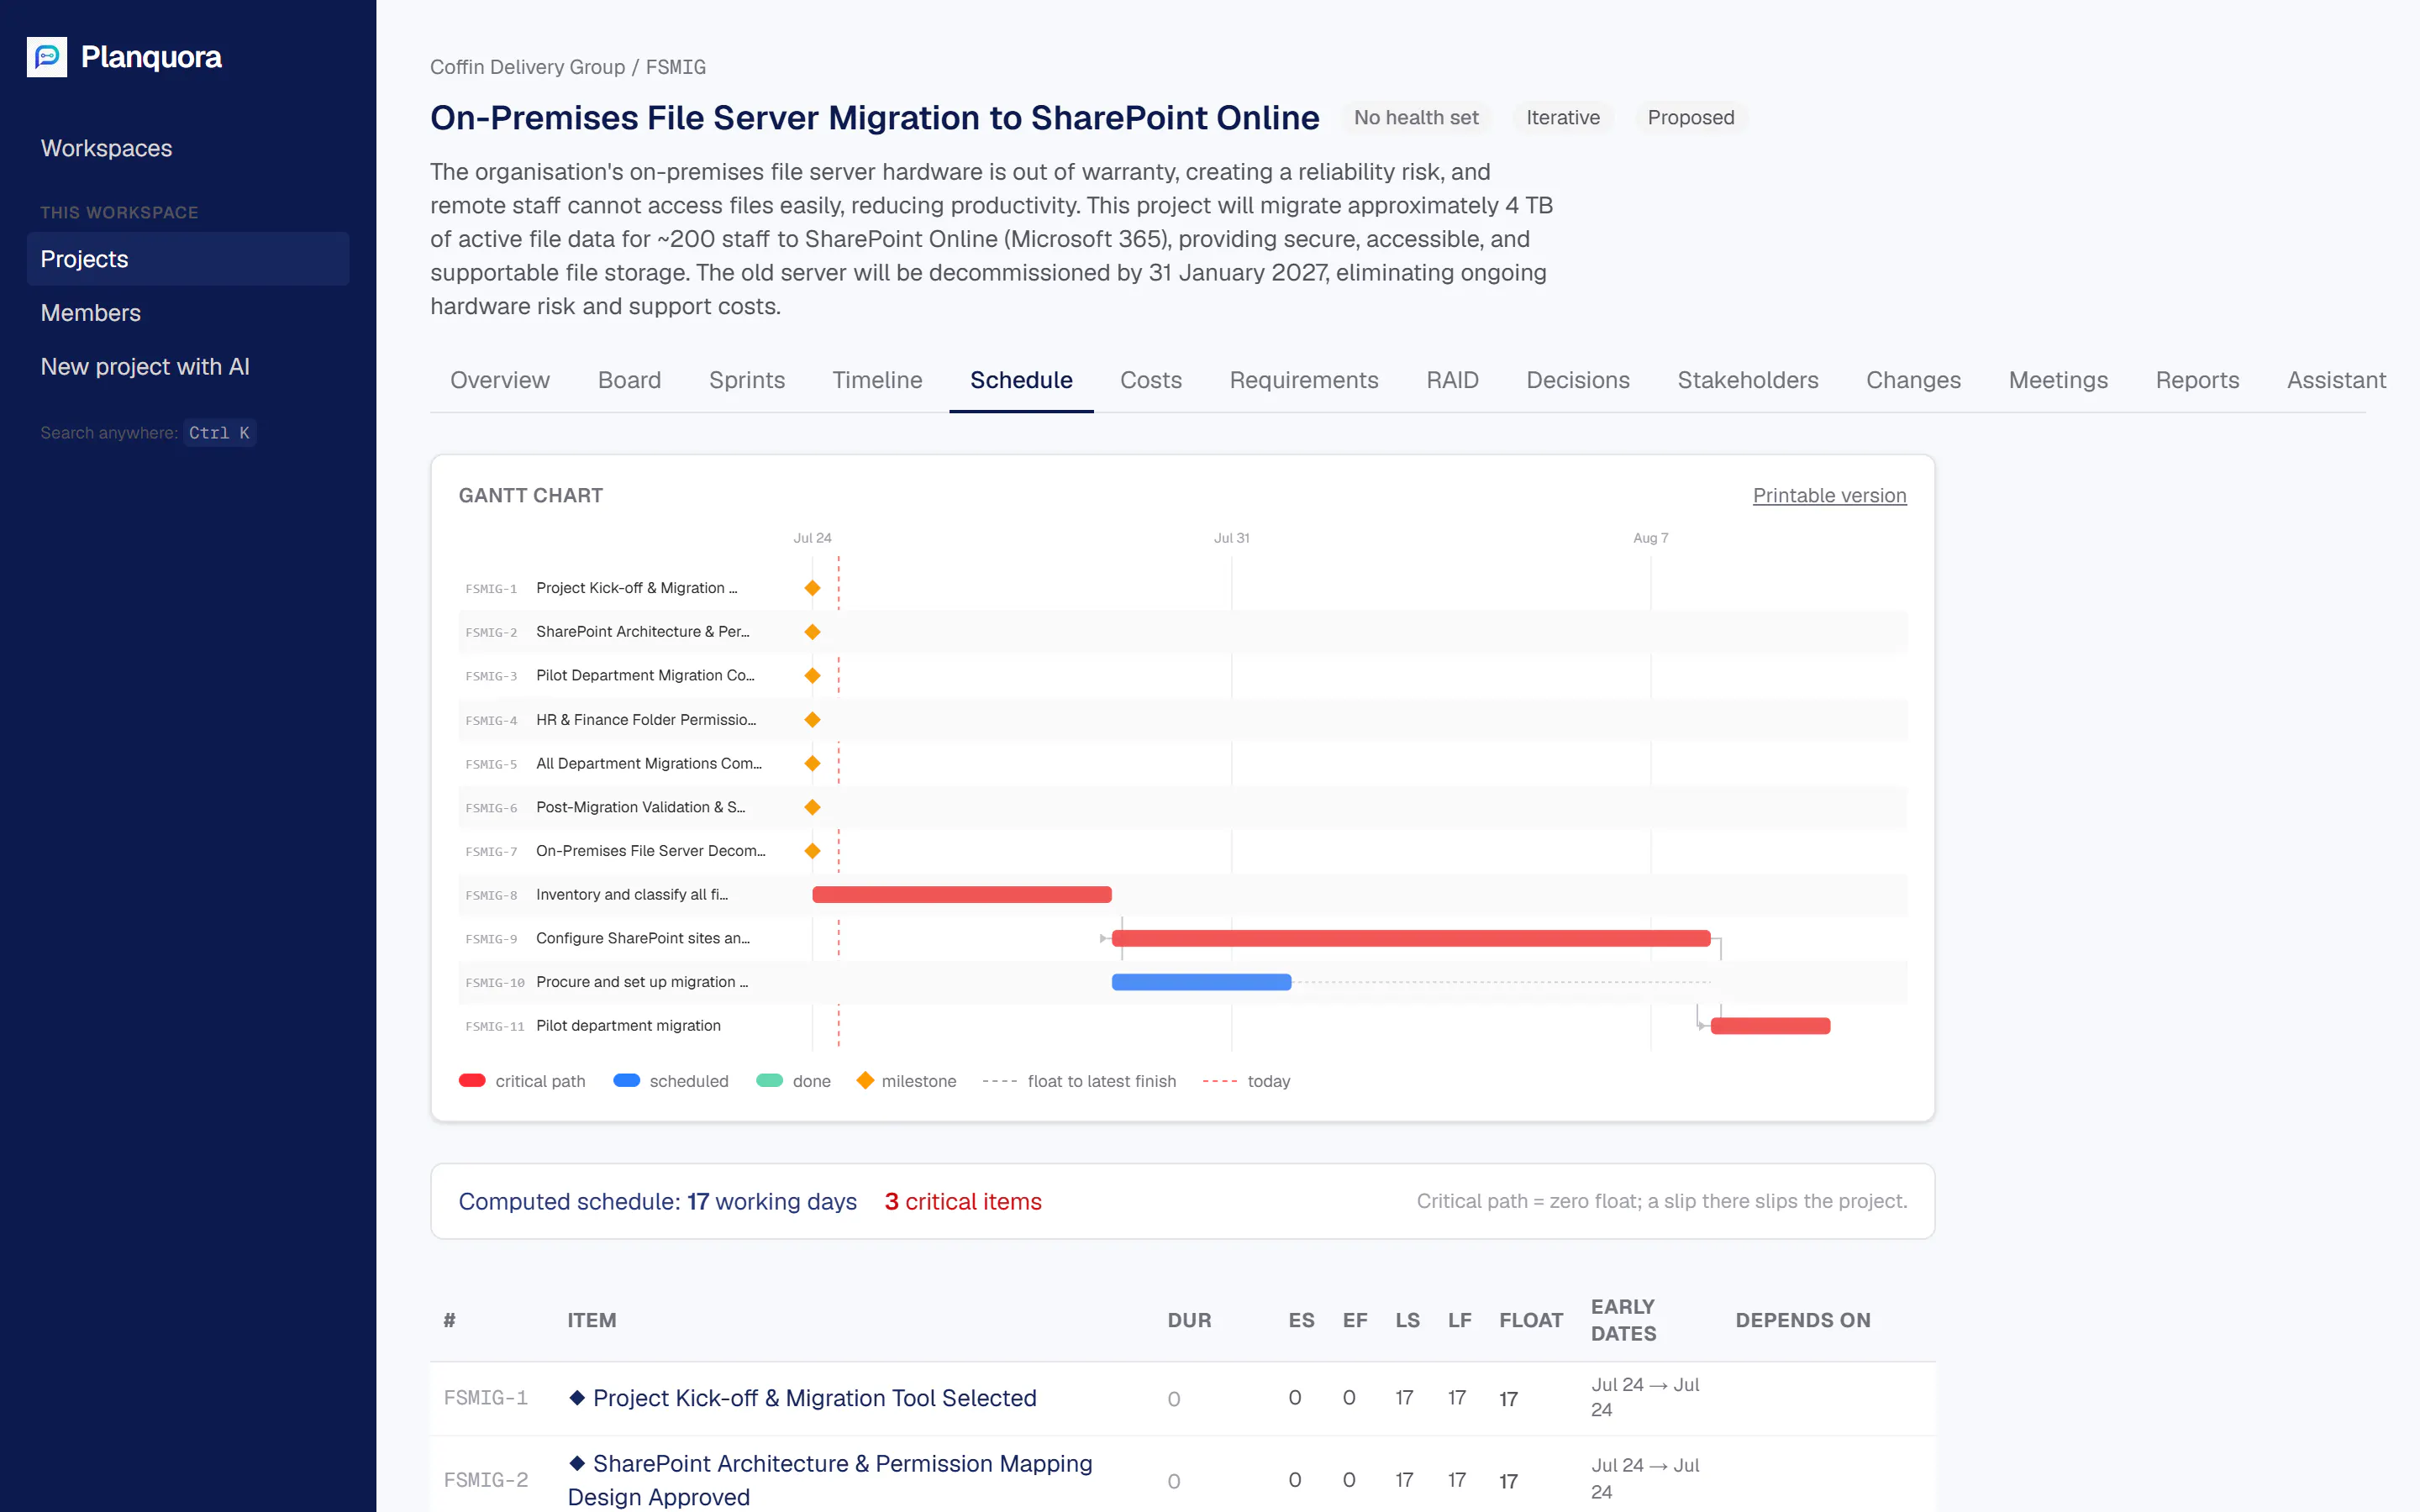Open the Requirements tab
Viewport: 2420px width, 1512px height.
point(1303,380)
